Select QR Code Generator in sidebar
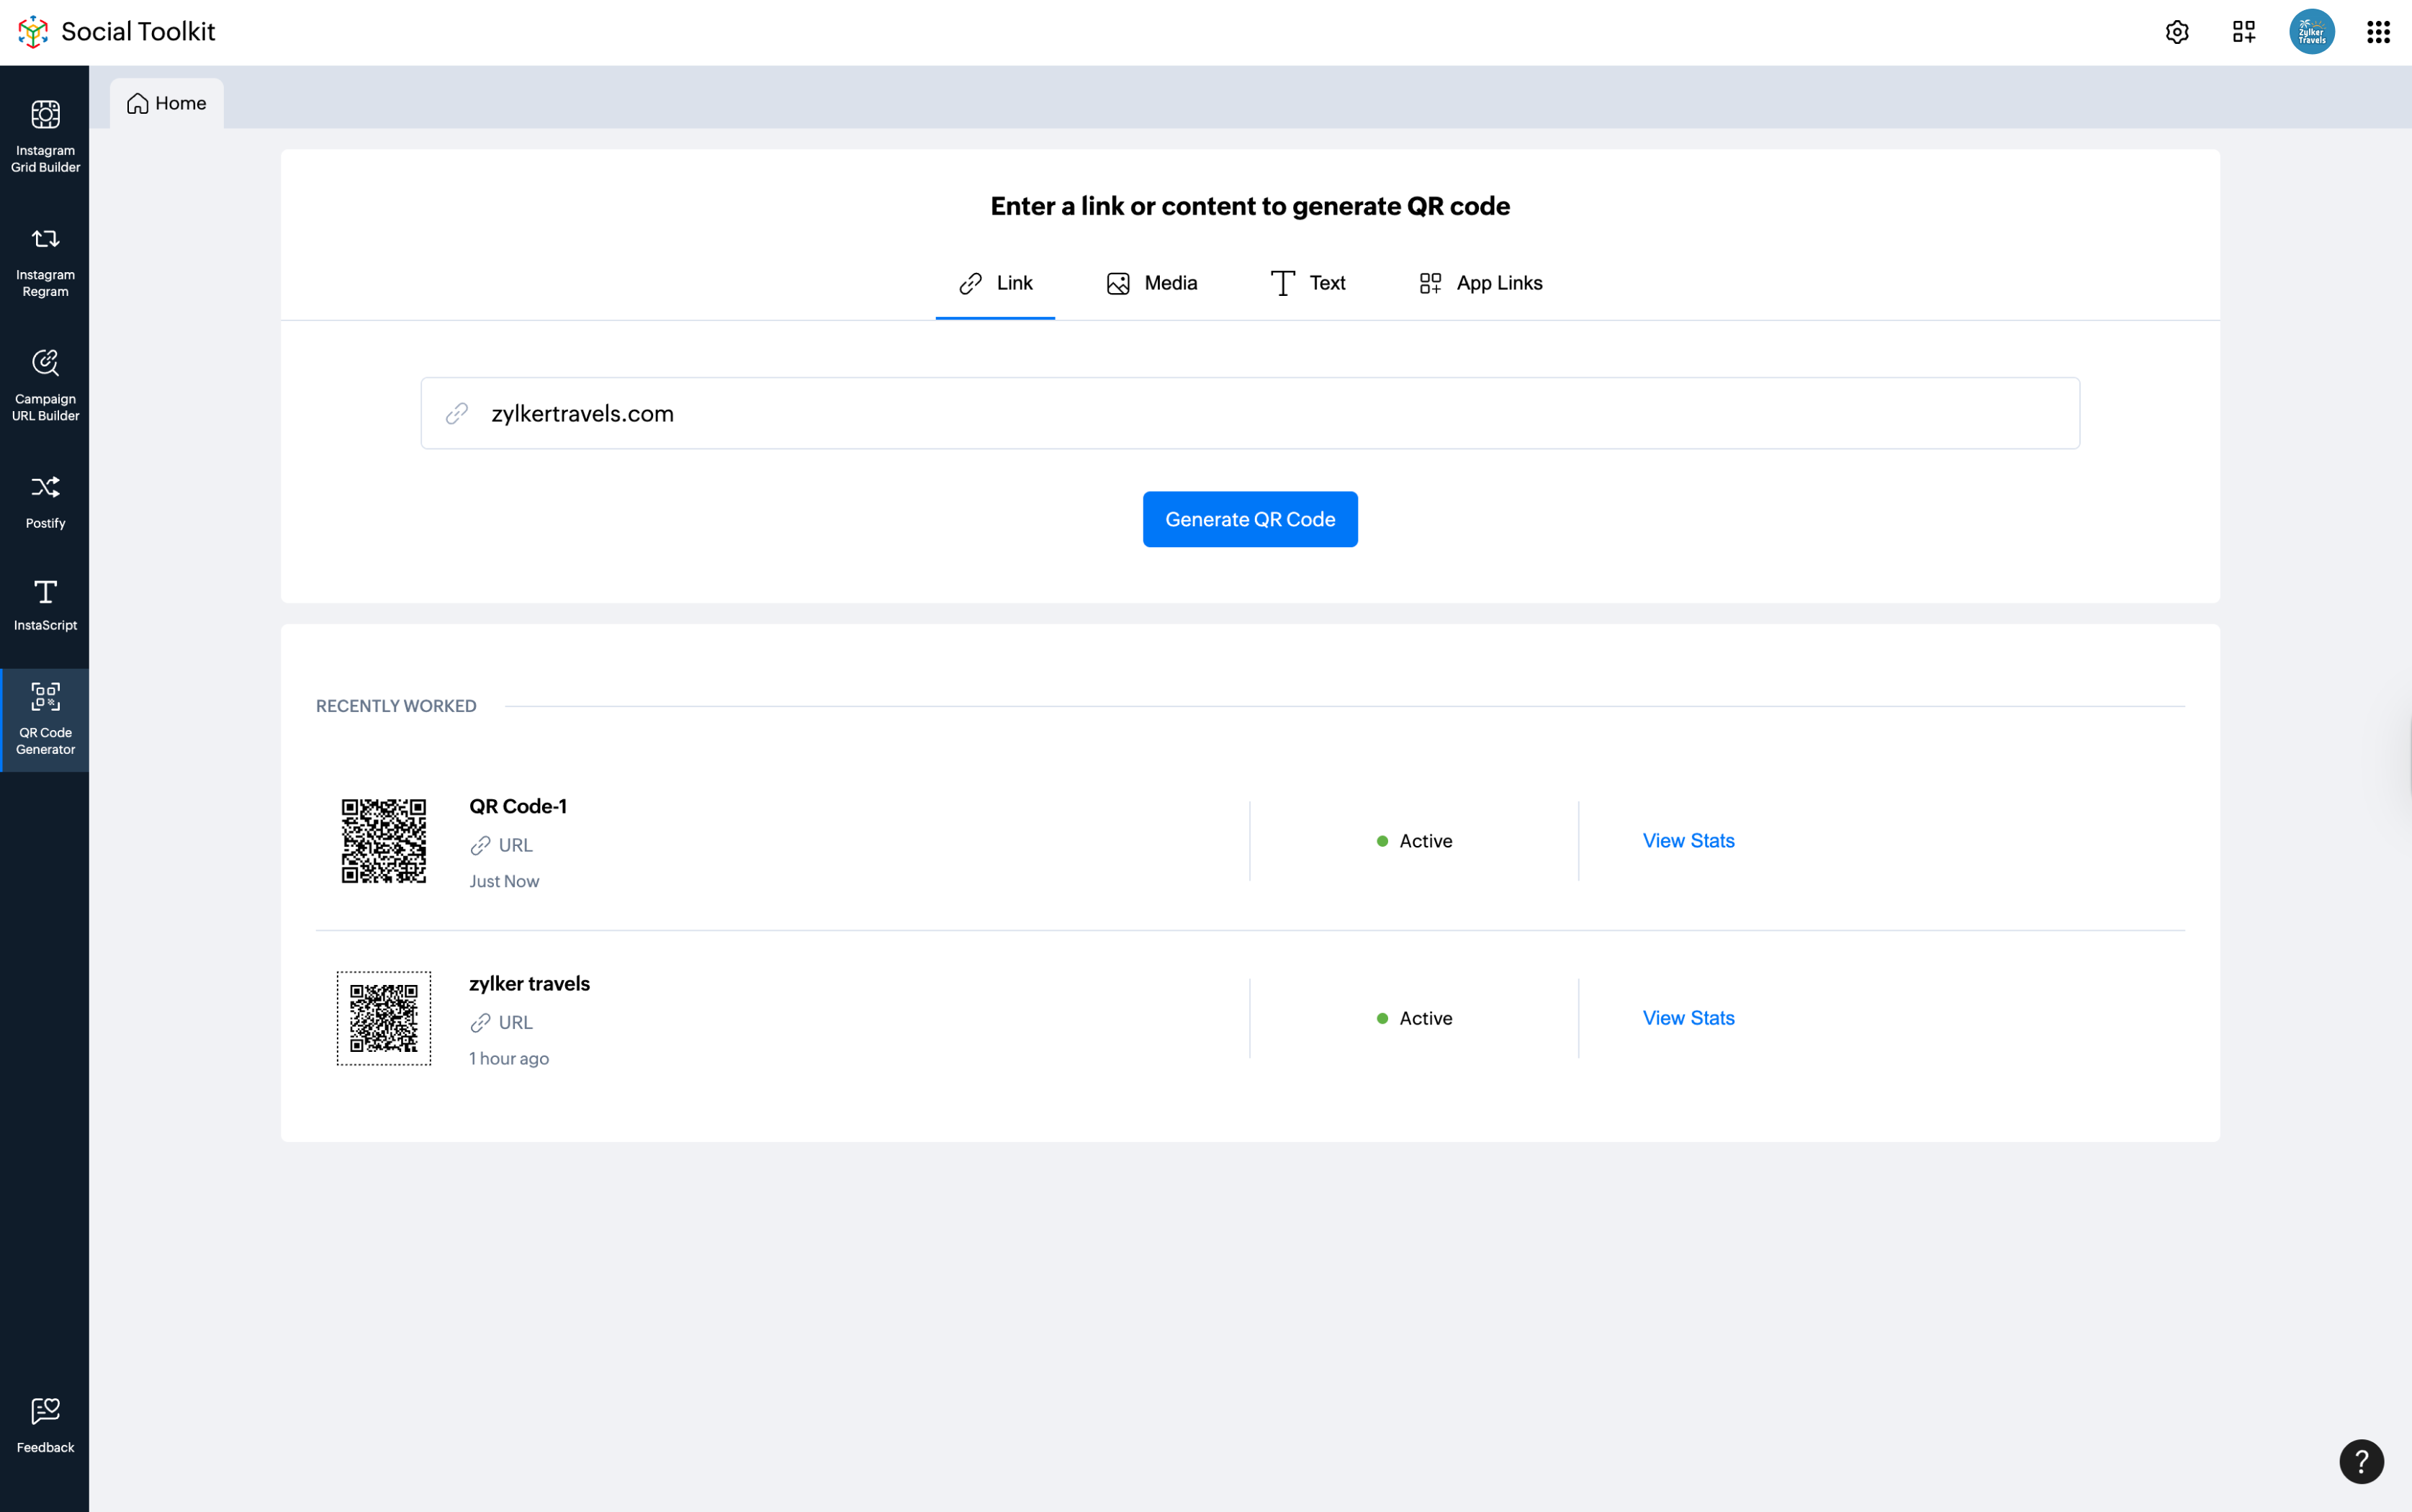 pyautogui.click(x=45, y=719)
